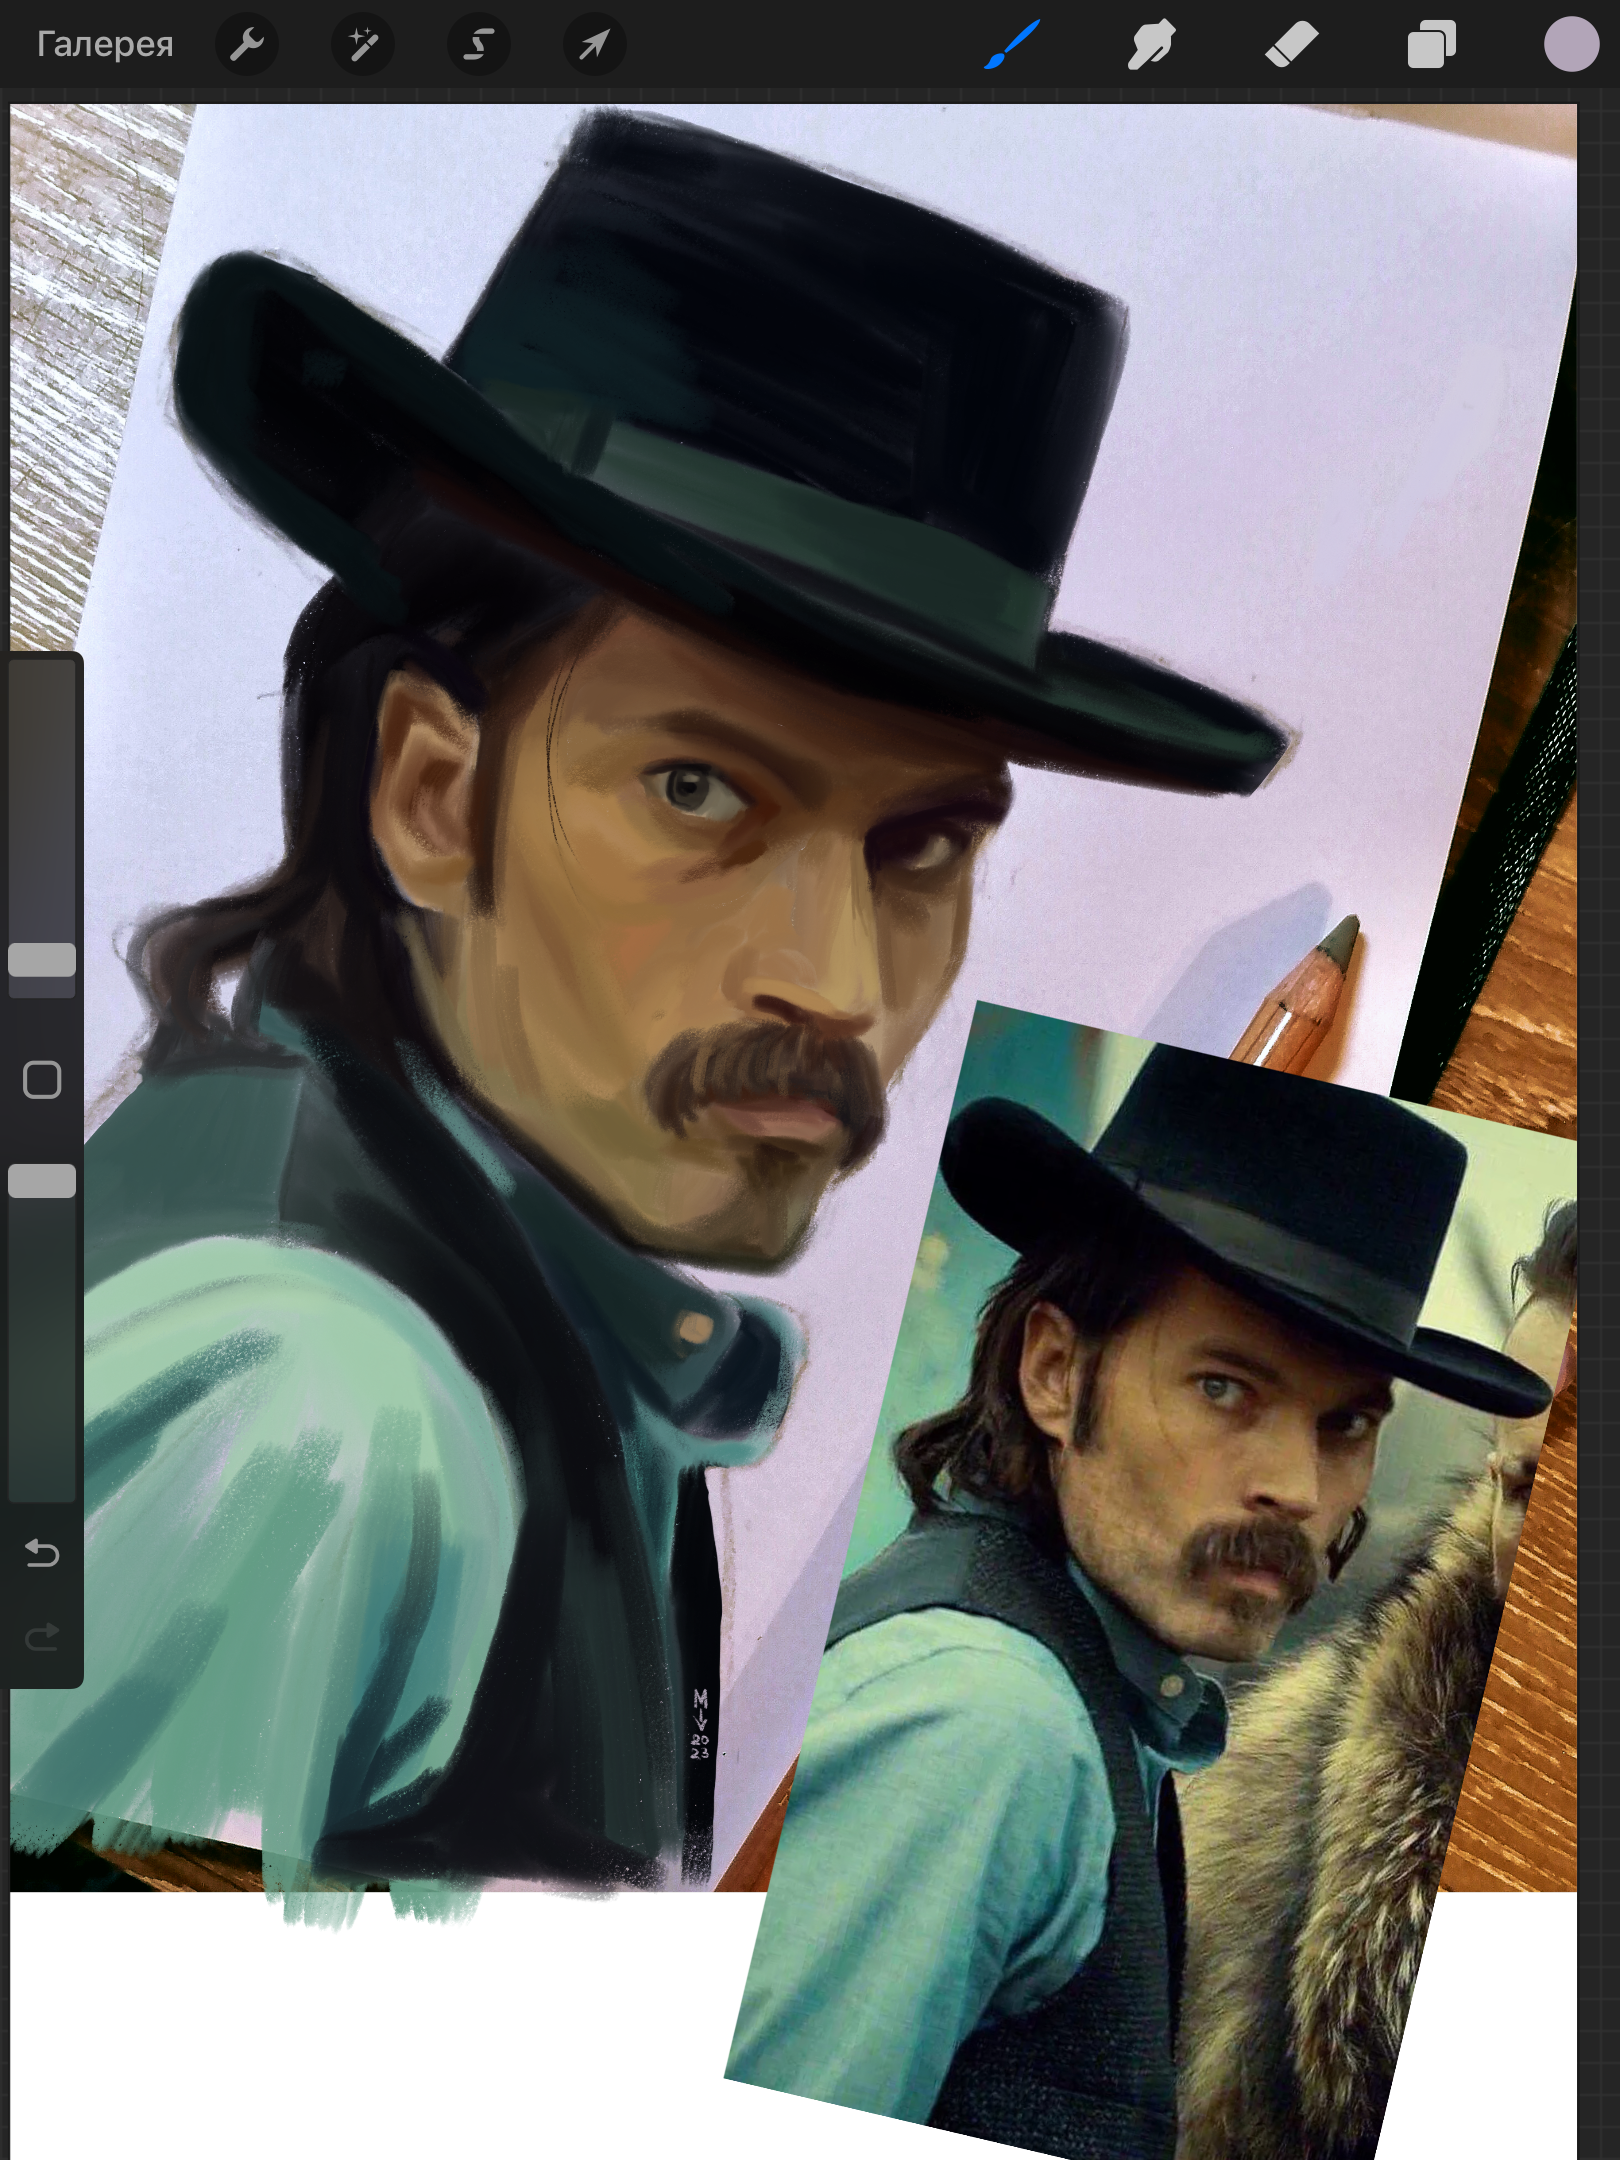
Task: Open the Adjustments magic wand menu
Action: tap(362, 45)
